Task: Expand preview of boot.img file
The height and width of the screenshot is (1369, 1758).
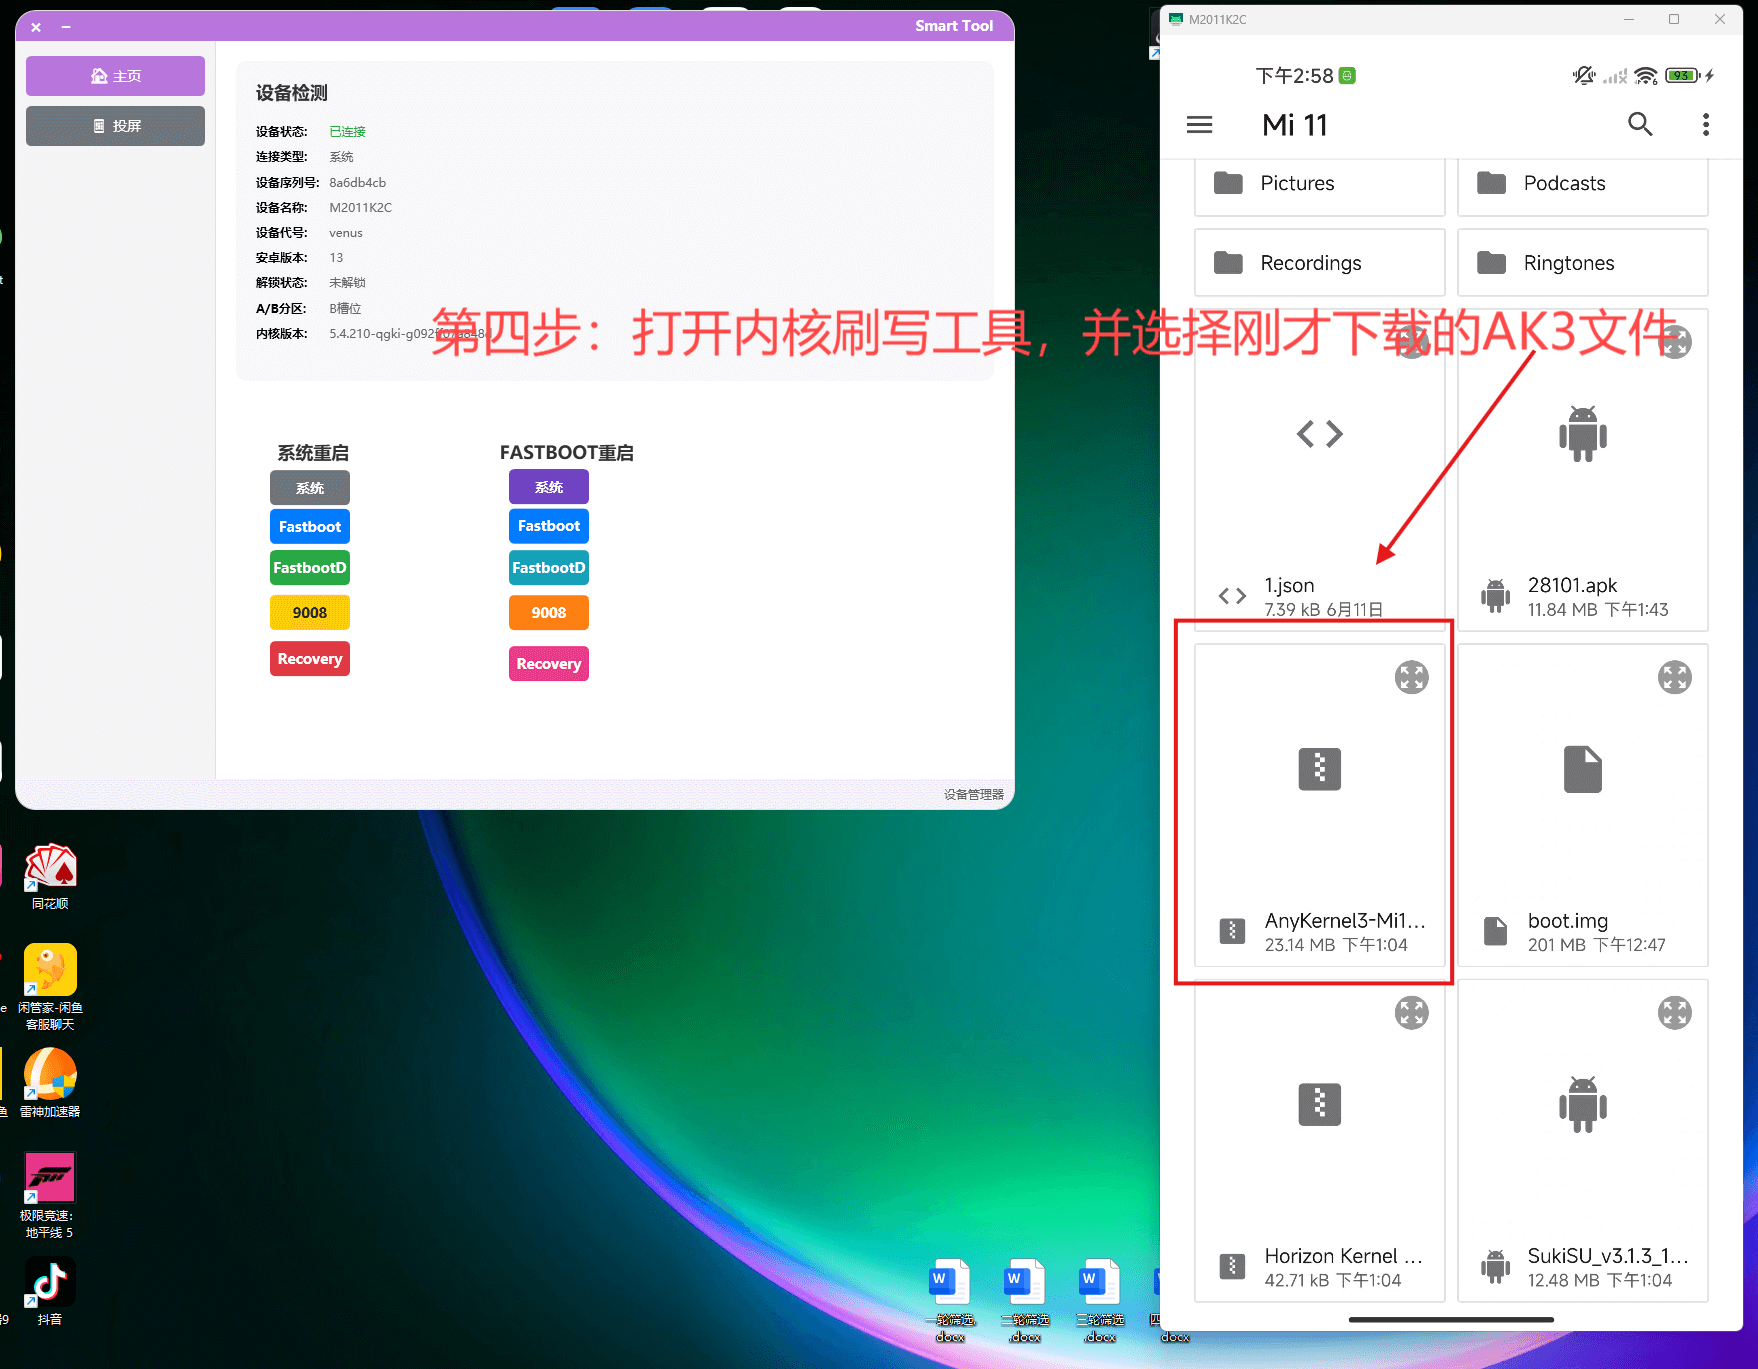Action: (1675, 677)
